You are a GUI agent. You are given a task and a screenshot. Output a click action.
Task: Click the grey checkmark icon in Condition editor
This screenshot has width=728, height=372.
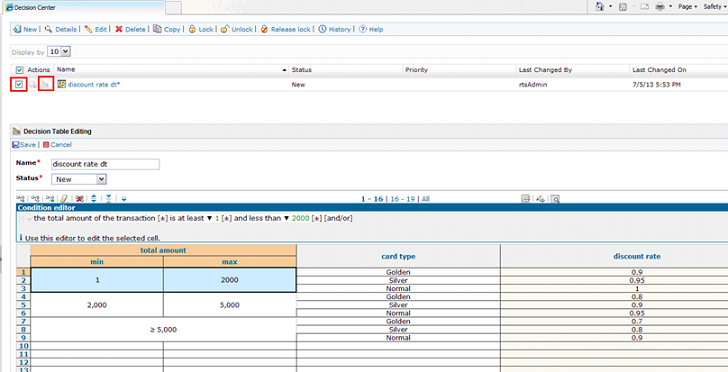pos(30,218)
